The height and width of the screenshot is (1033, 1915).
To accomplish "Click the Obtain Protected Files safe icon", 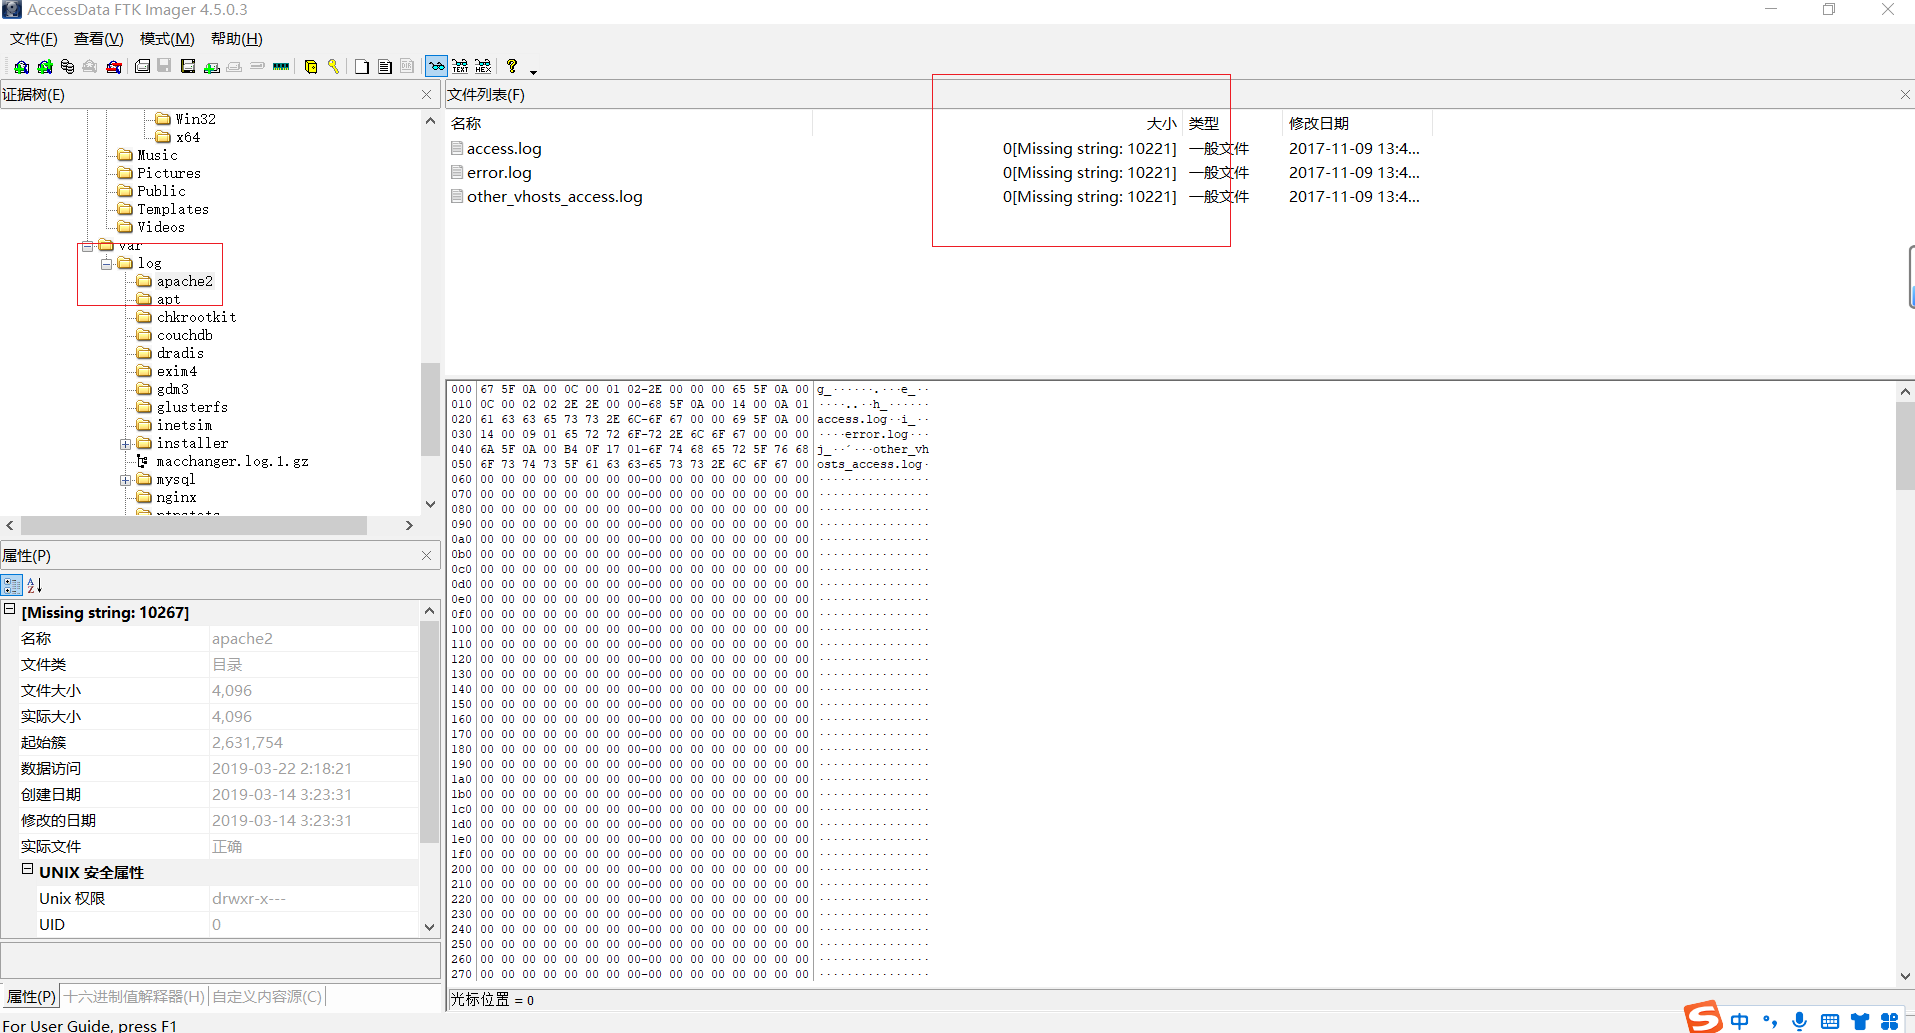I will (311, 66).
